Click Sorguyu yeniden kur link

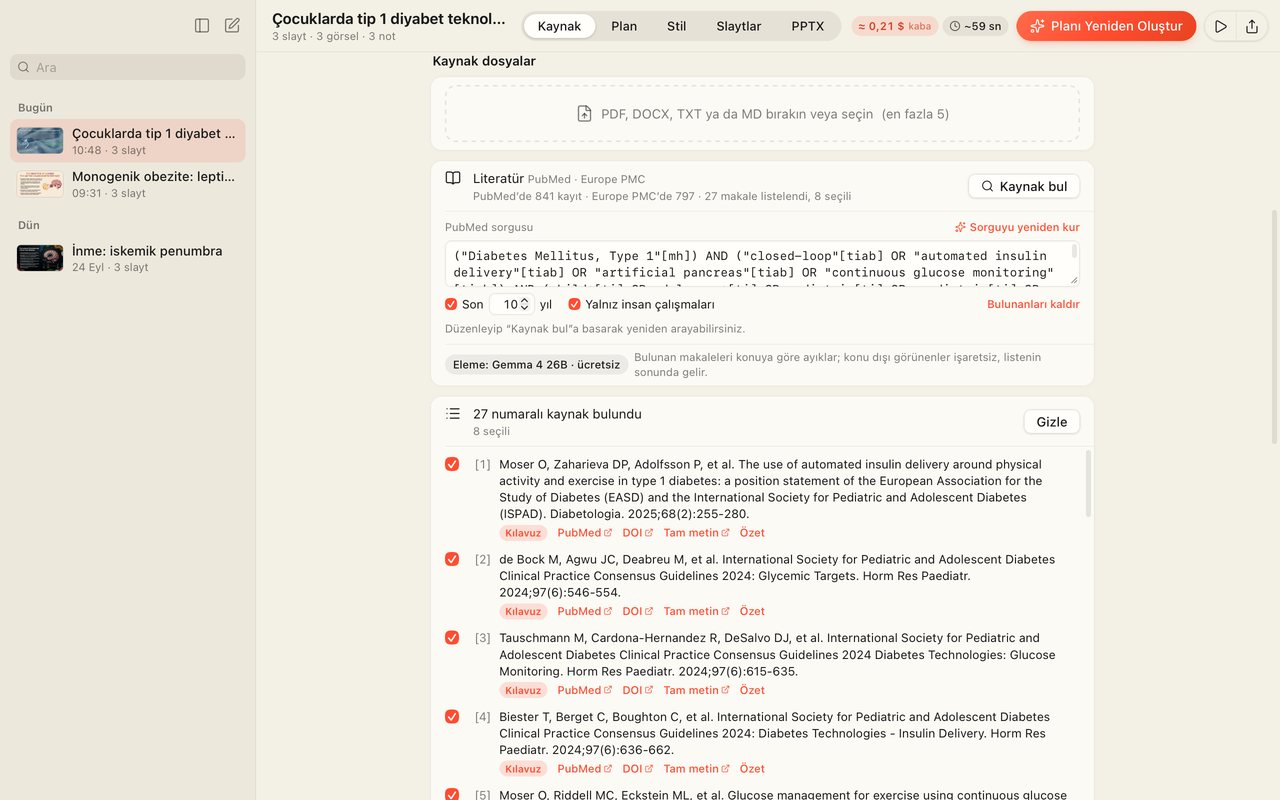point(1017,227)
